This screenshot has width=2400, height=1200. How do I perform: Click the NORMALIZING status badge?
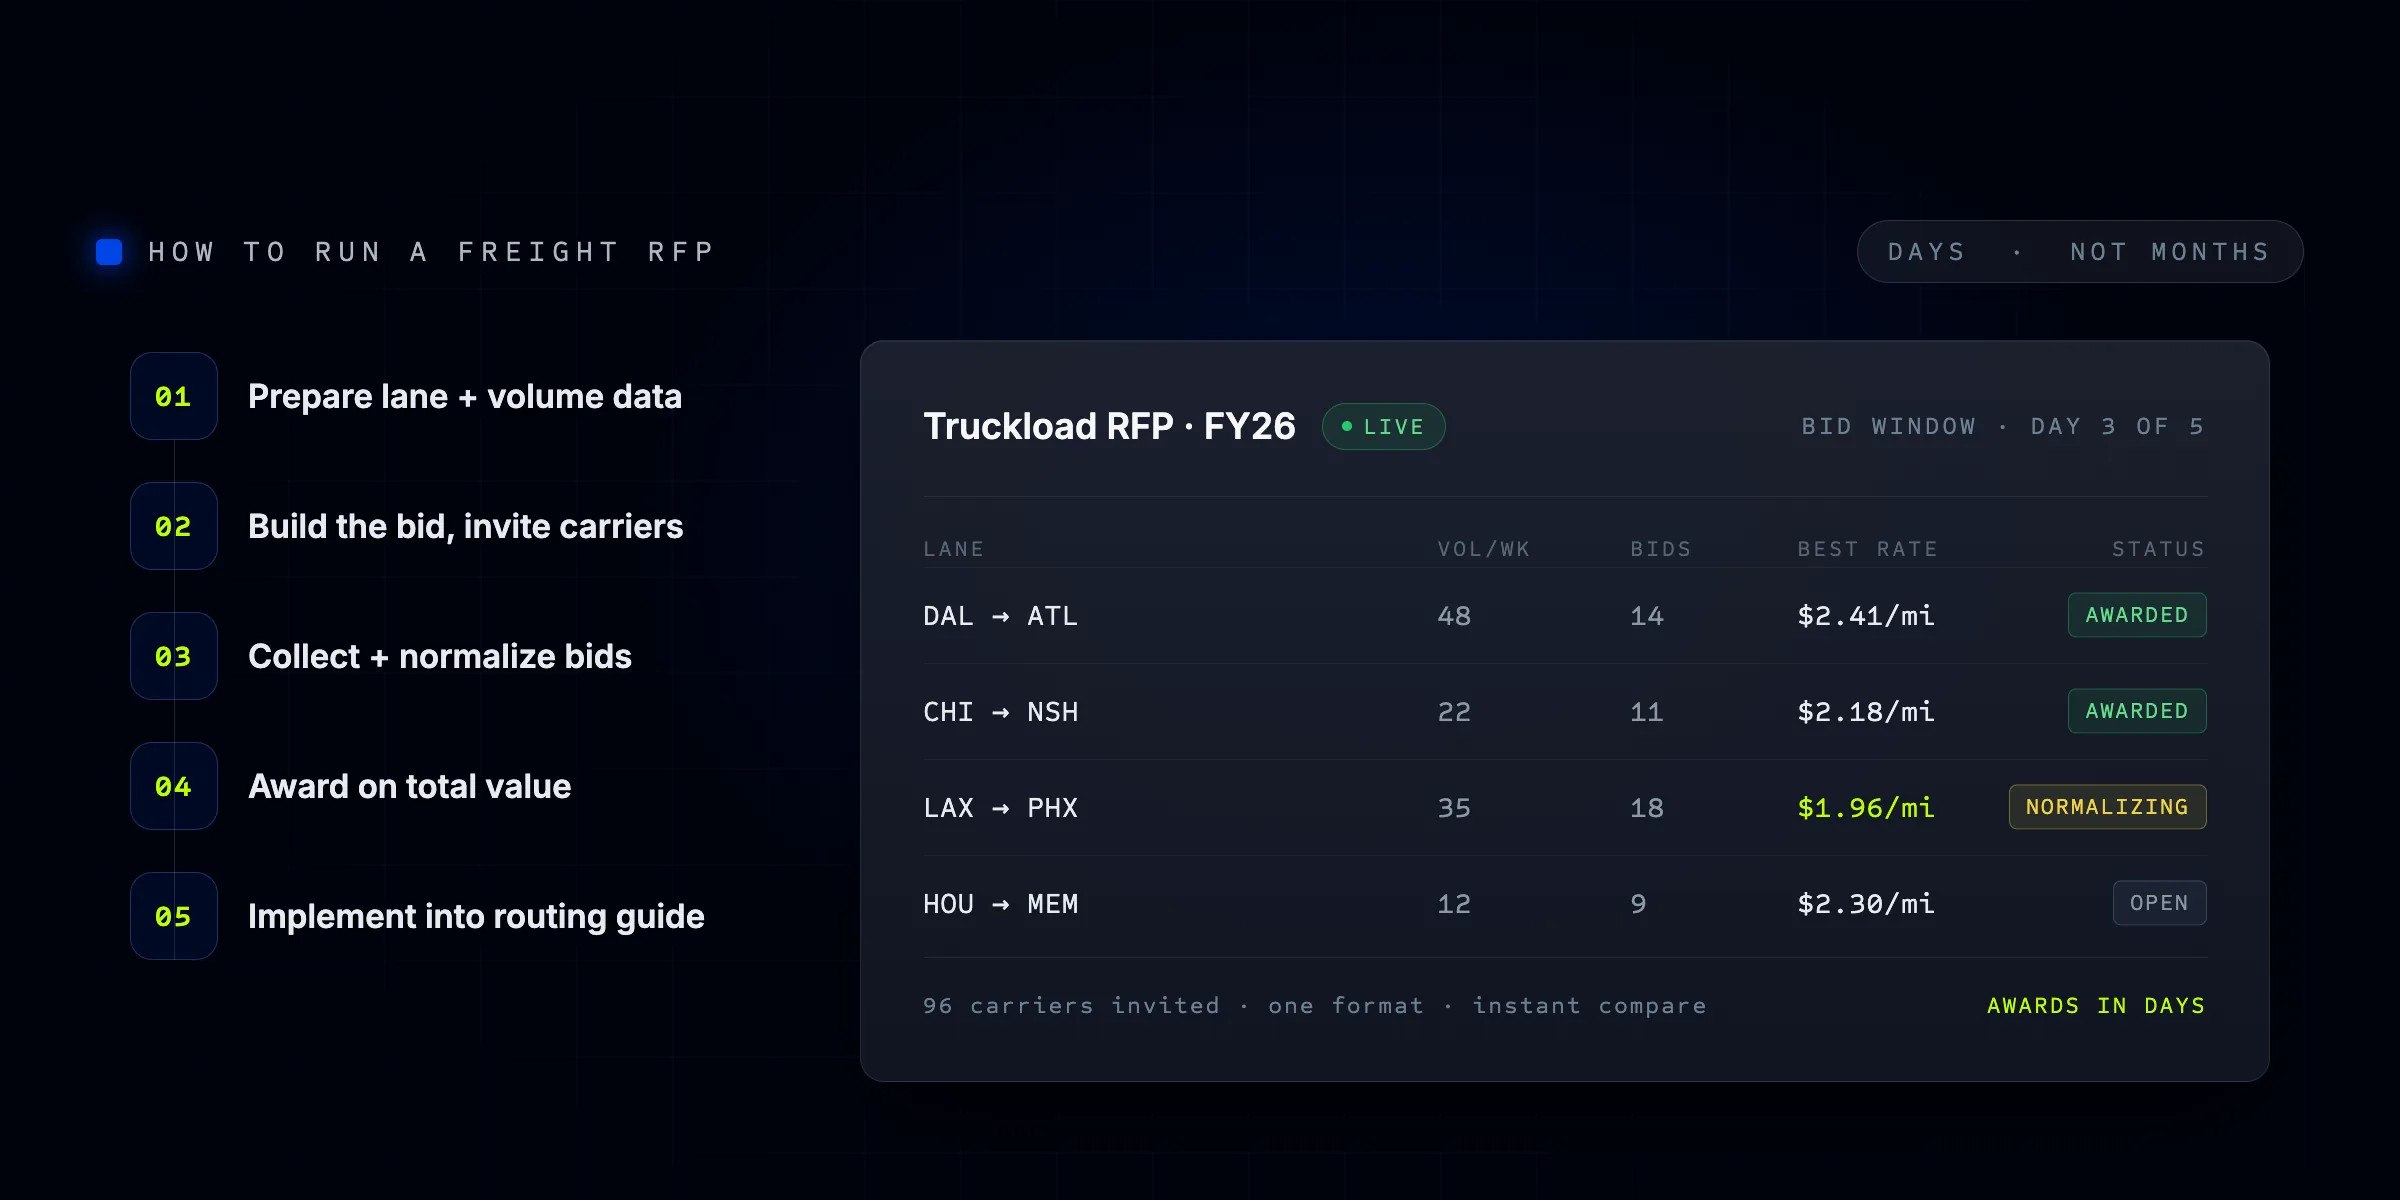pos(2107,807)
